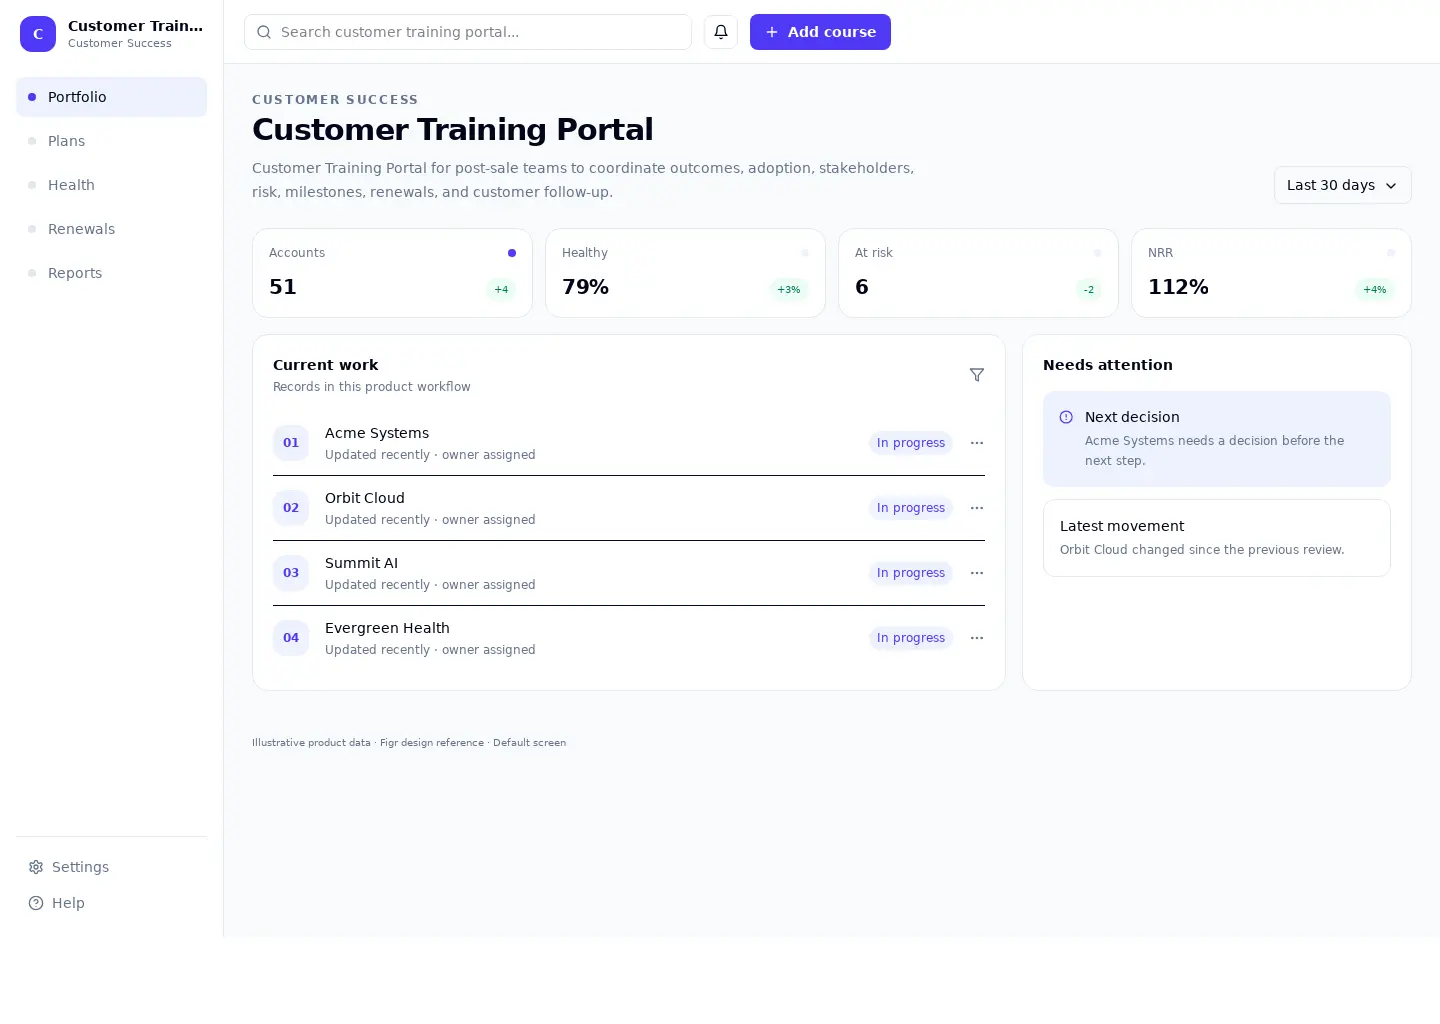Viewport: 1440px width, 1024px height.
Task: Open the Latest movement card
Action: coord(1217,538)
